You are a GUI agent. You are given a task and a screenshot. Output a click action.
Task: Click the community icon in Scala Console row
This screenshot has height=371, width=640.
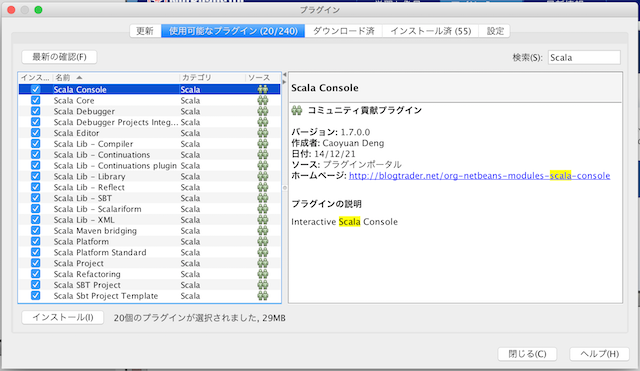click(263, 89)
